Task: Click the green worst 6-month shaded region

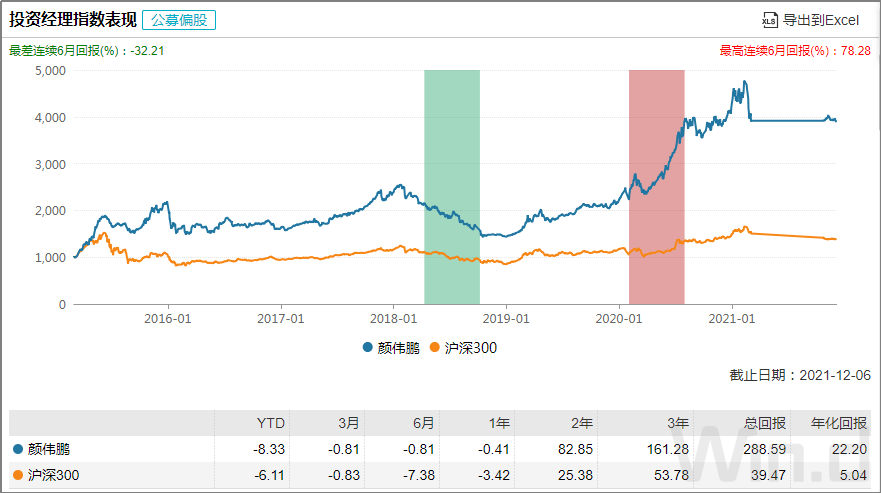Action: 452,187
